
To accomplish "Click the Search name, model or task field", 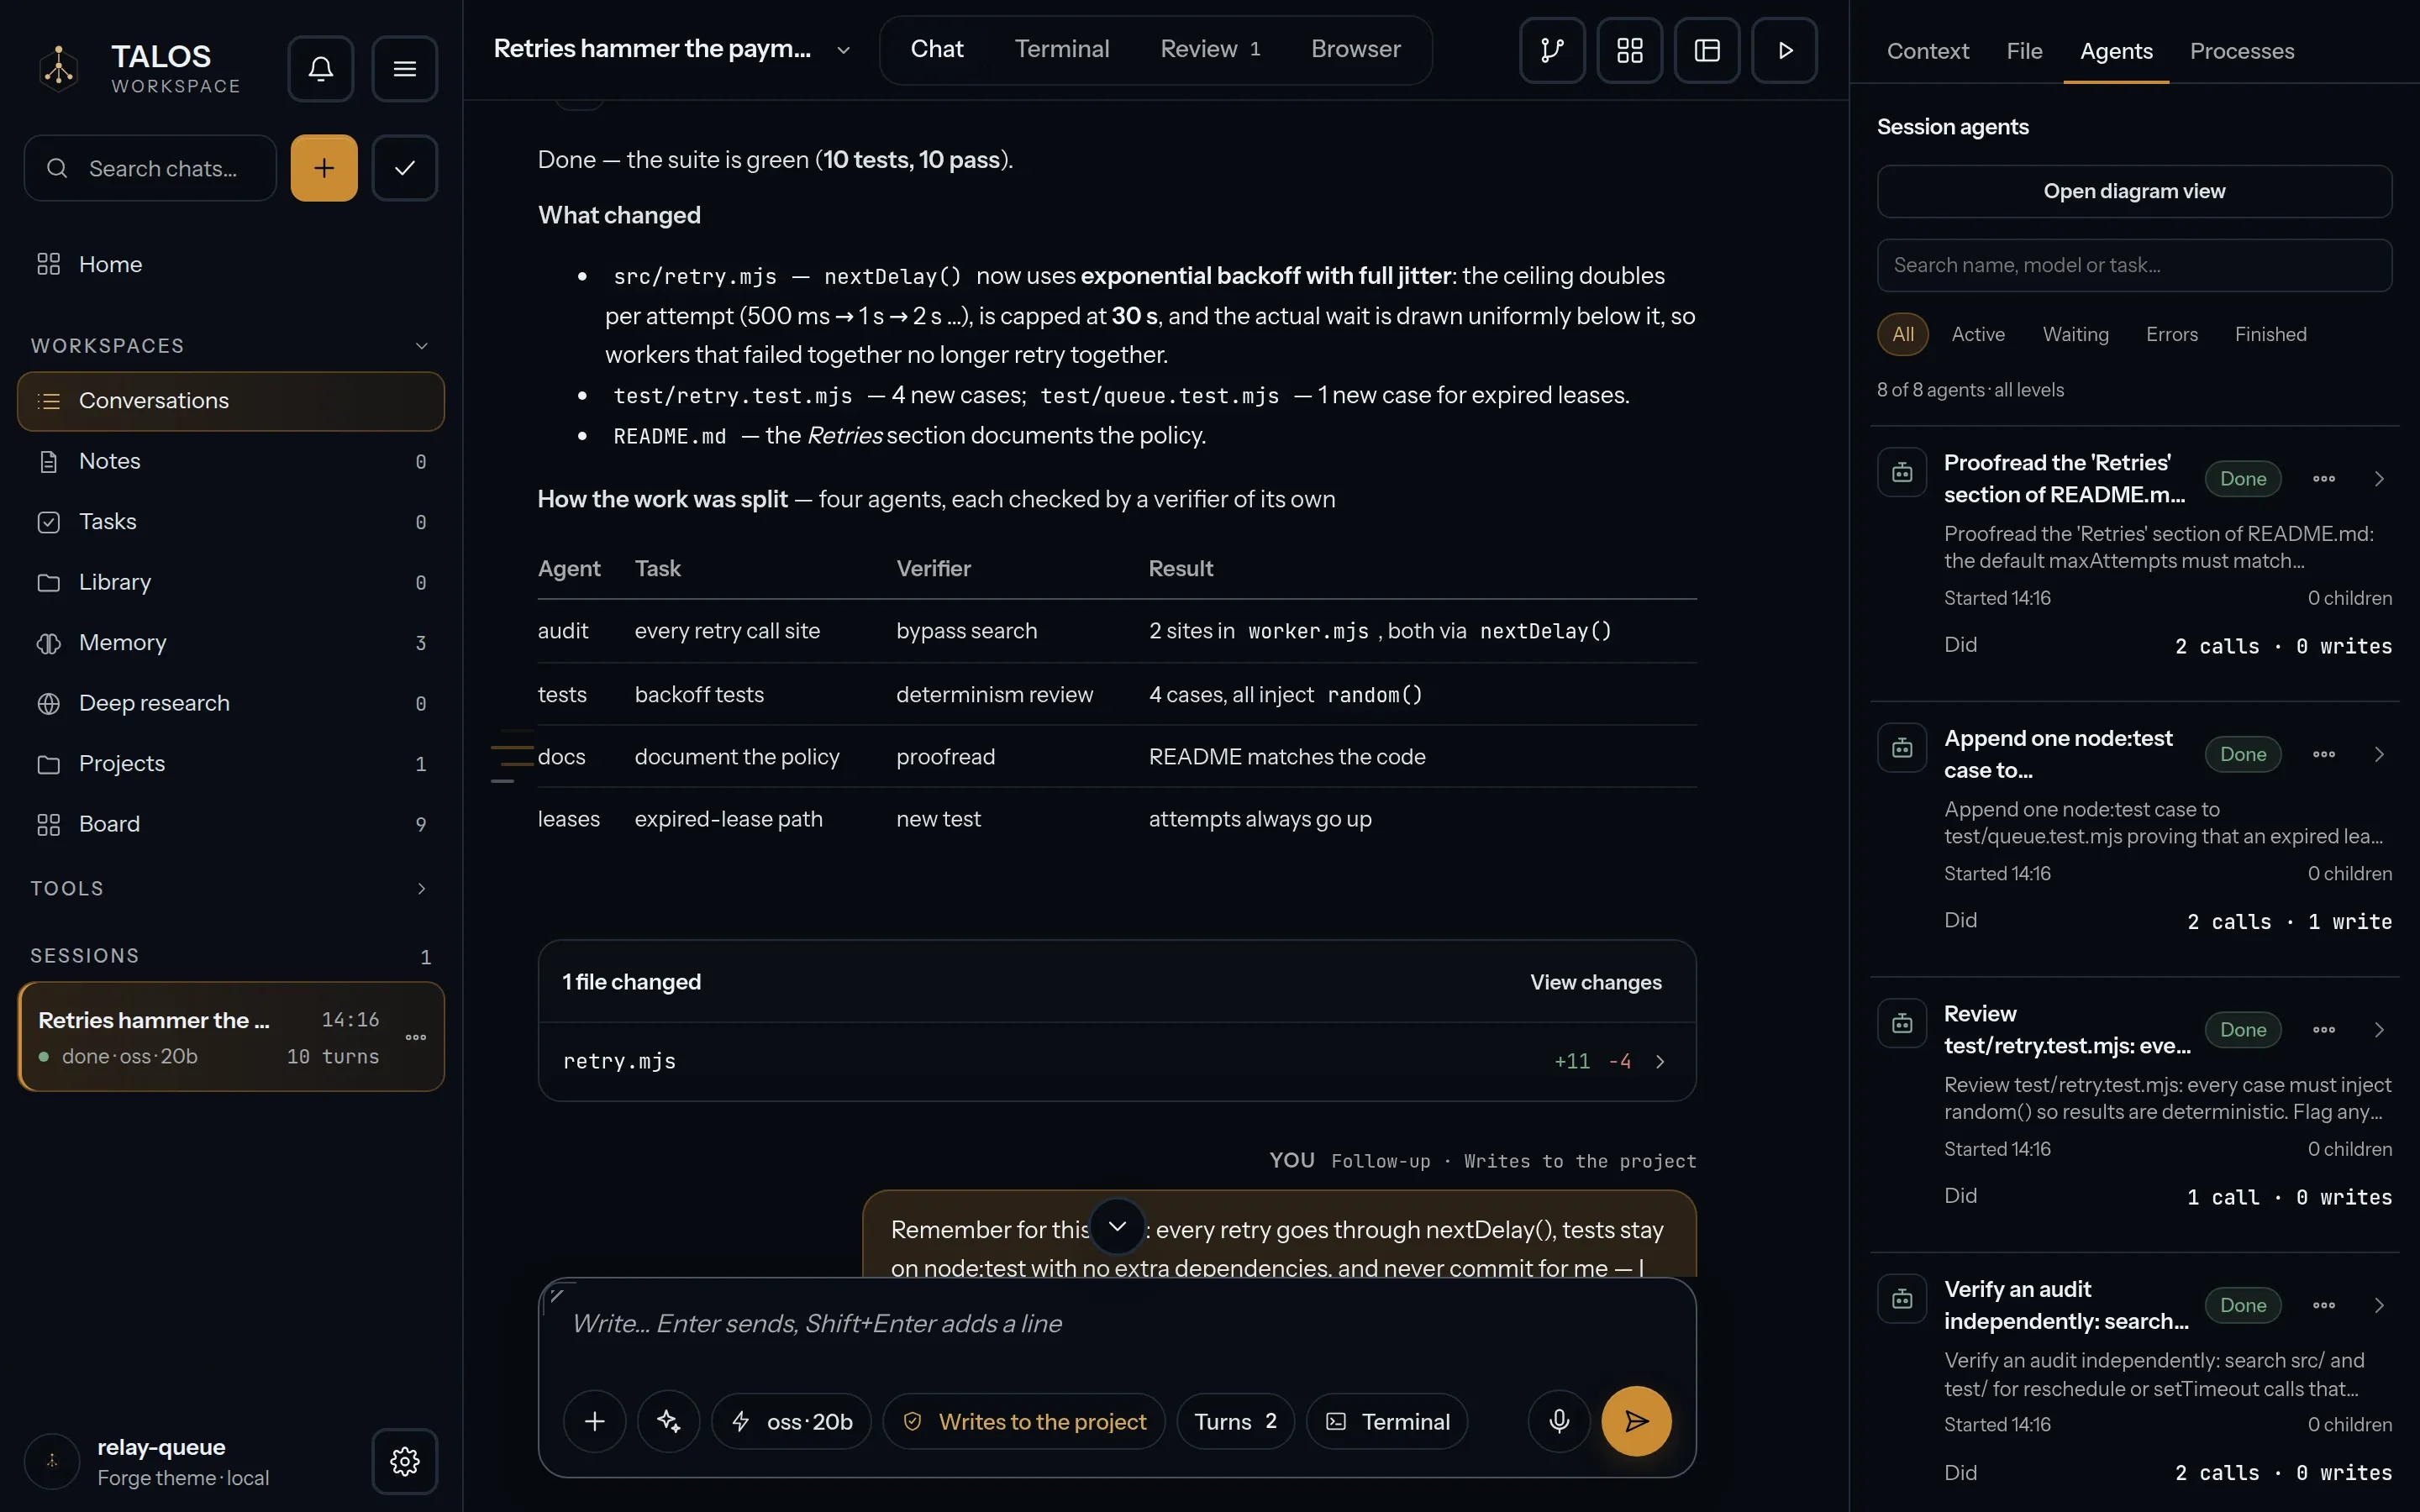I will pos(2134,265).
